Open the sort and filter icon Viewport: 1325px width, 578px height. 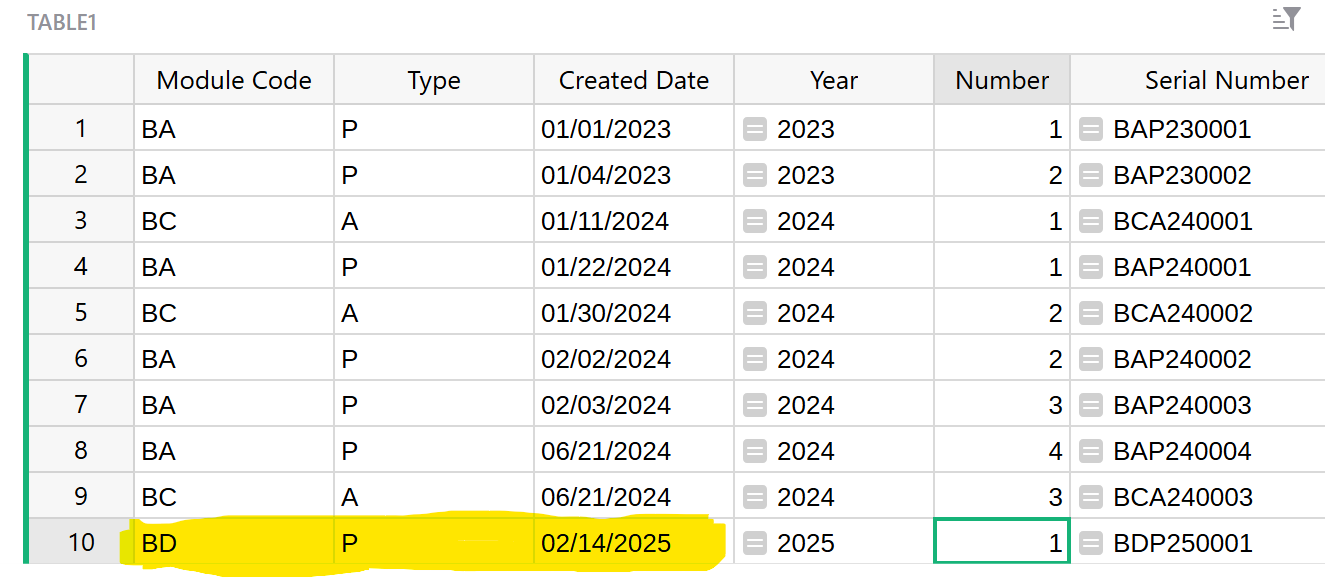1286,19
